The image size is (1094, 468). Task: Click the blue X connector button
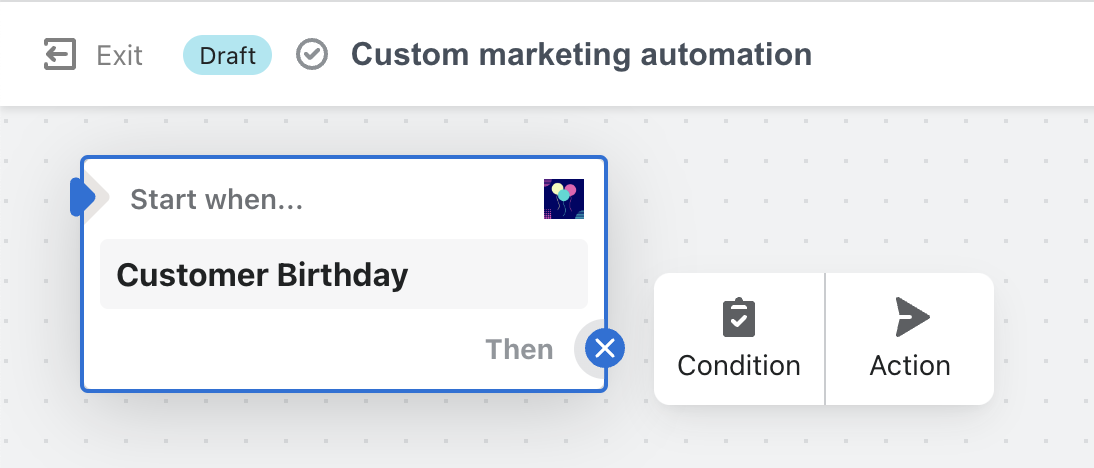604,348
